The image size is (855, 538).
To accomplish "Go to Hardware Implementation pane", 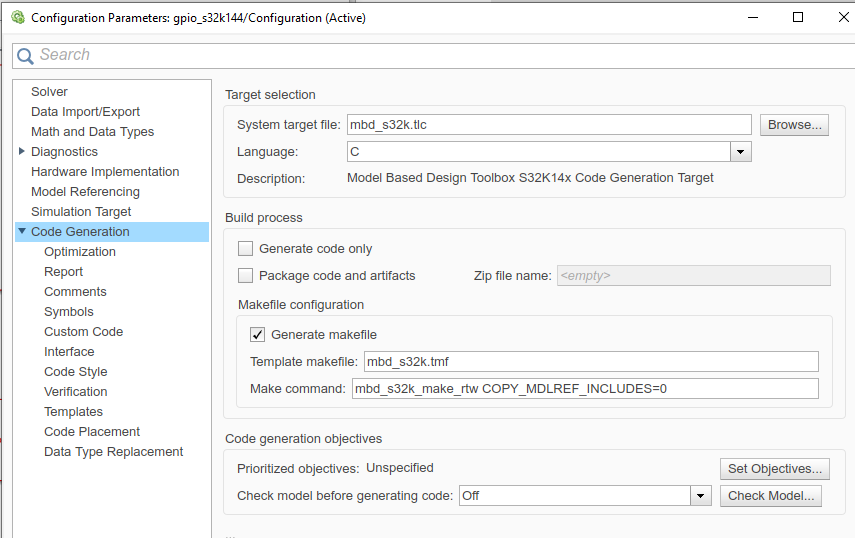I will pyautogui.click(x=105, y=172).
